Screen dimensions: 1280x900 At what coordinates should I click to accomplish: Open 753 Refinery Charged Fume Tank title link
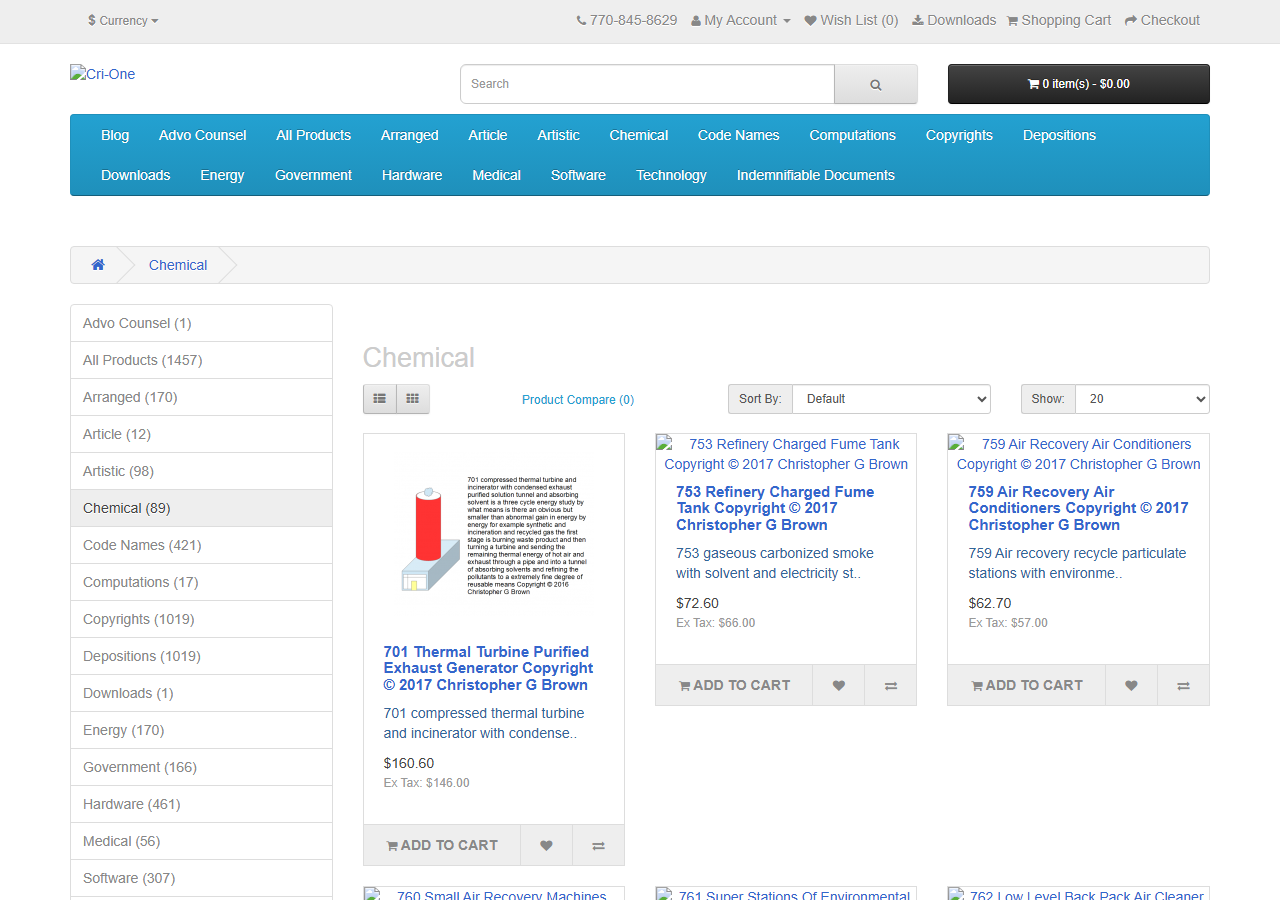(775, 508)
